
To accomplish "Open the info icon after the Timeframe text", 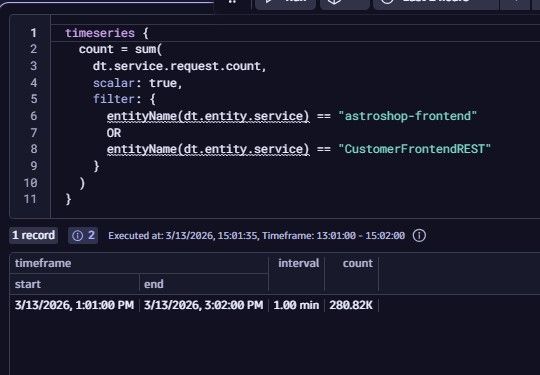I will pyautogui.click(x=419, y=236).
